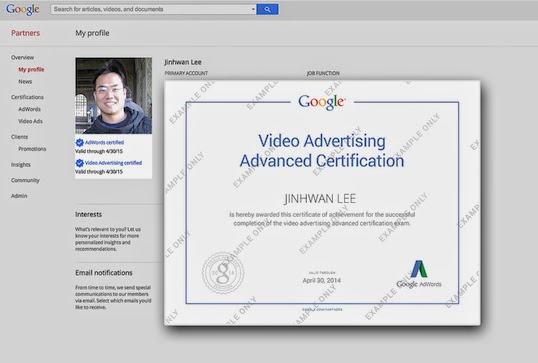
Task: Click the Google AdWords logo on certificate
Action: point(419,274)
